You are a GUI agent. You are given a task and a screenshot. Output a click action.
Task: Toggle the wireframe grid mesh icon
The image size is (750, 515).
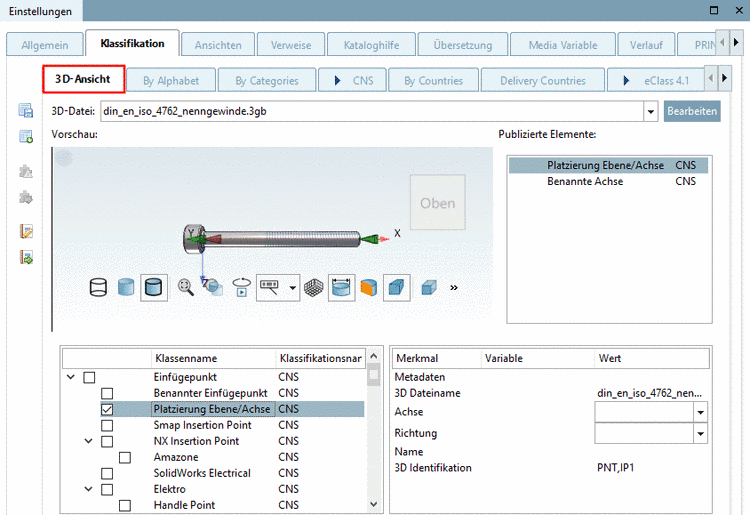tap(314, 287)
